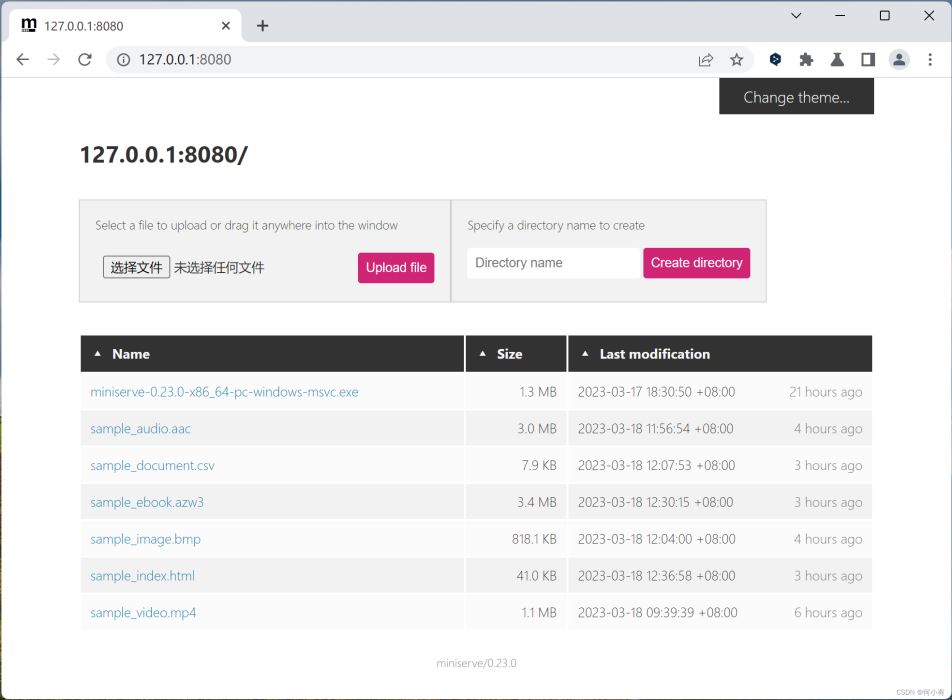Click the share page icon in address bar
The width and height of the screenshot is (952, 700).
tap(706, 60)
